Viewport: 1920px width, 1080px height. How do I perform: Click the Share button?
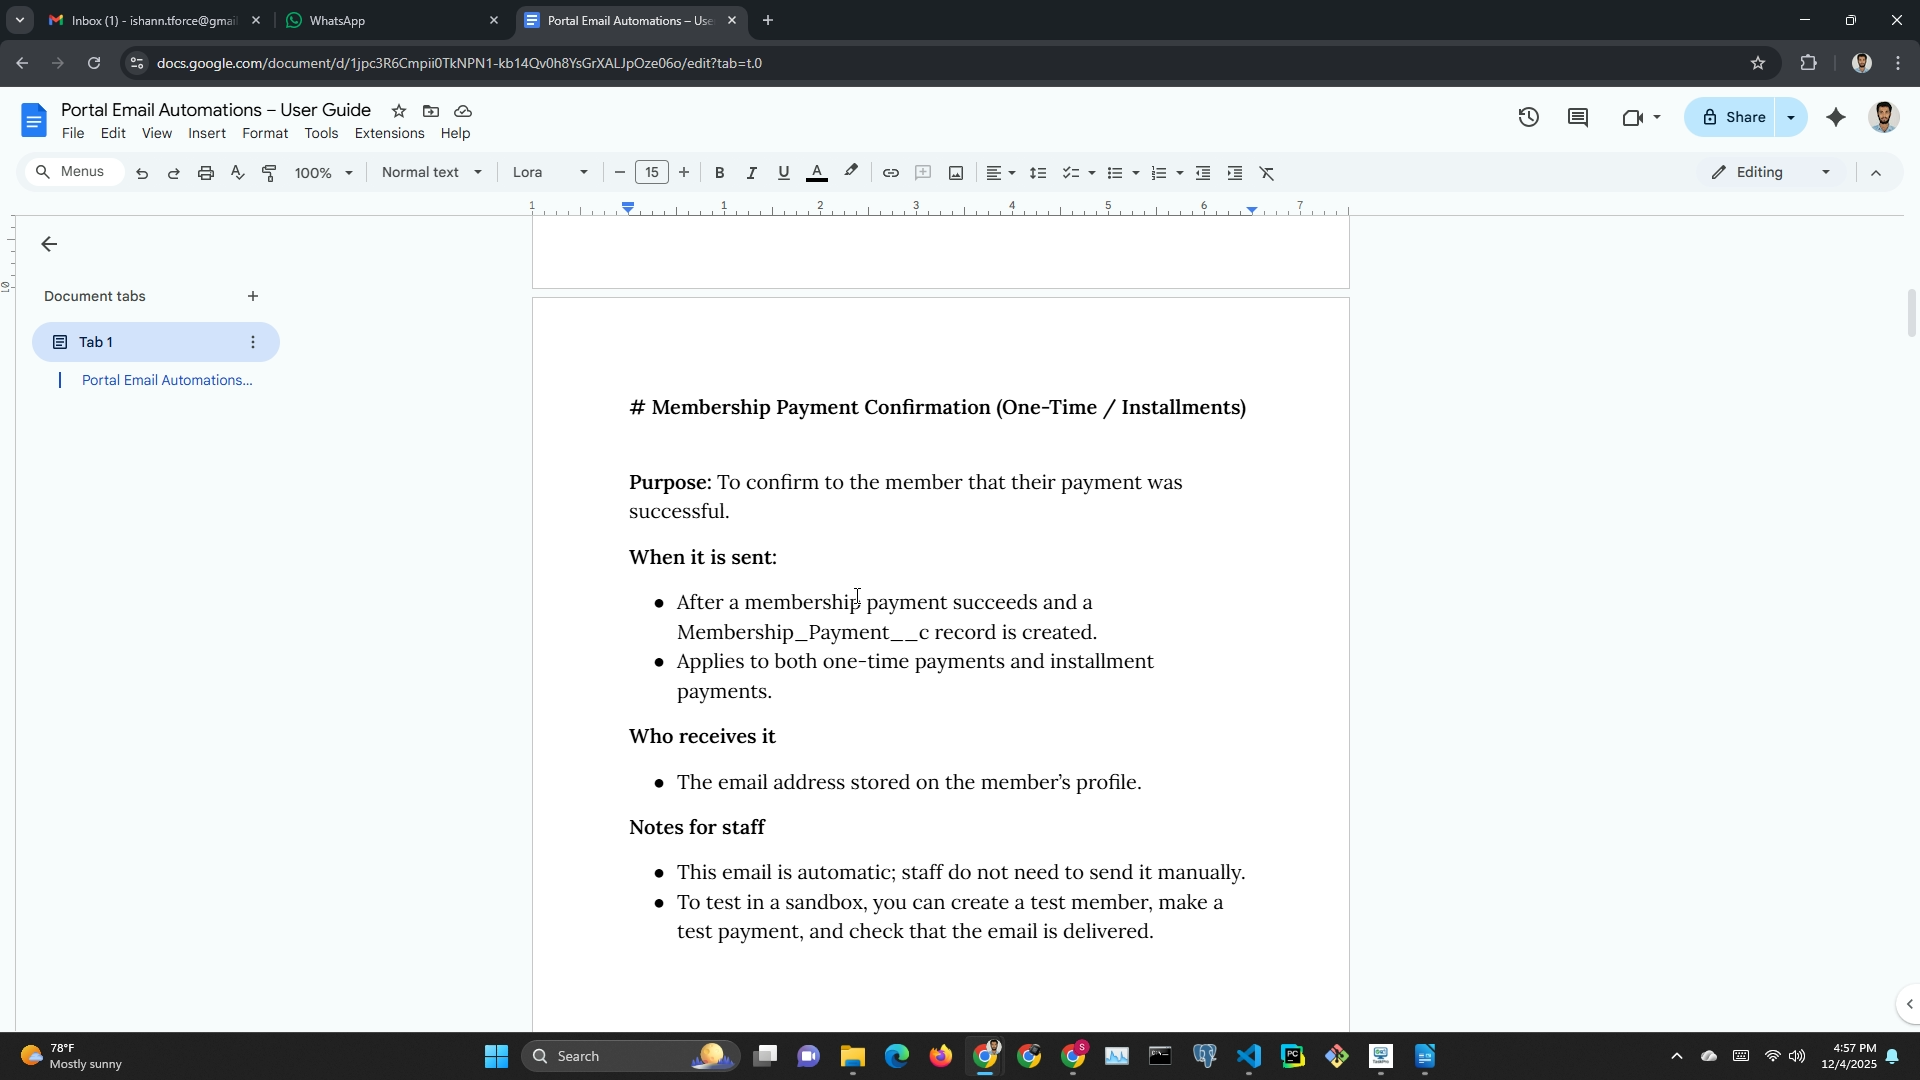[x=1732, y=117]
